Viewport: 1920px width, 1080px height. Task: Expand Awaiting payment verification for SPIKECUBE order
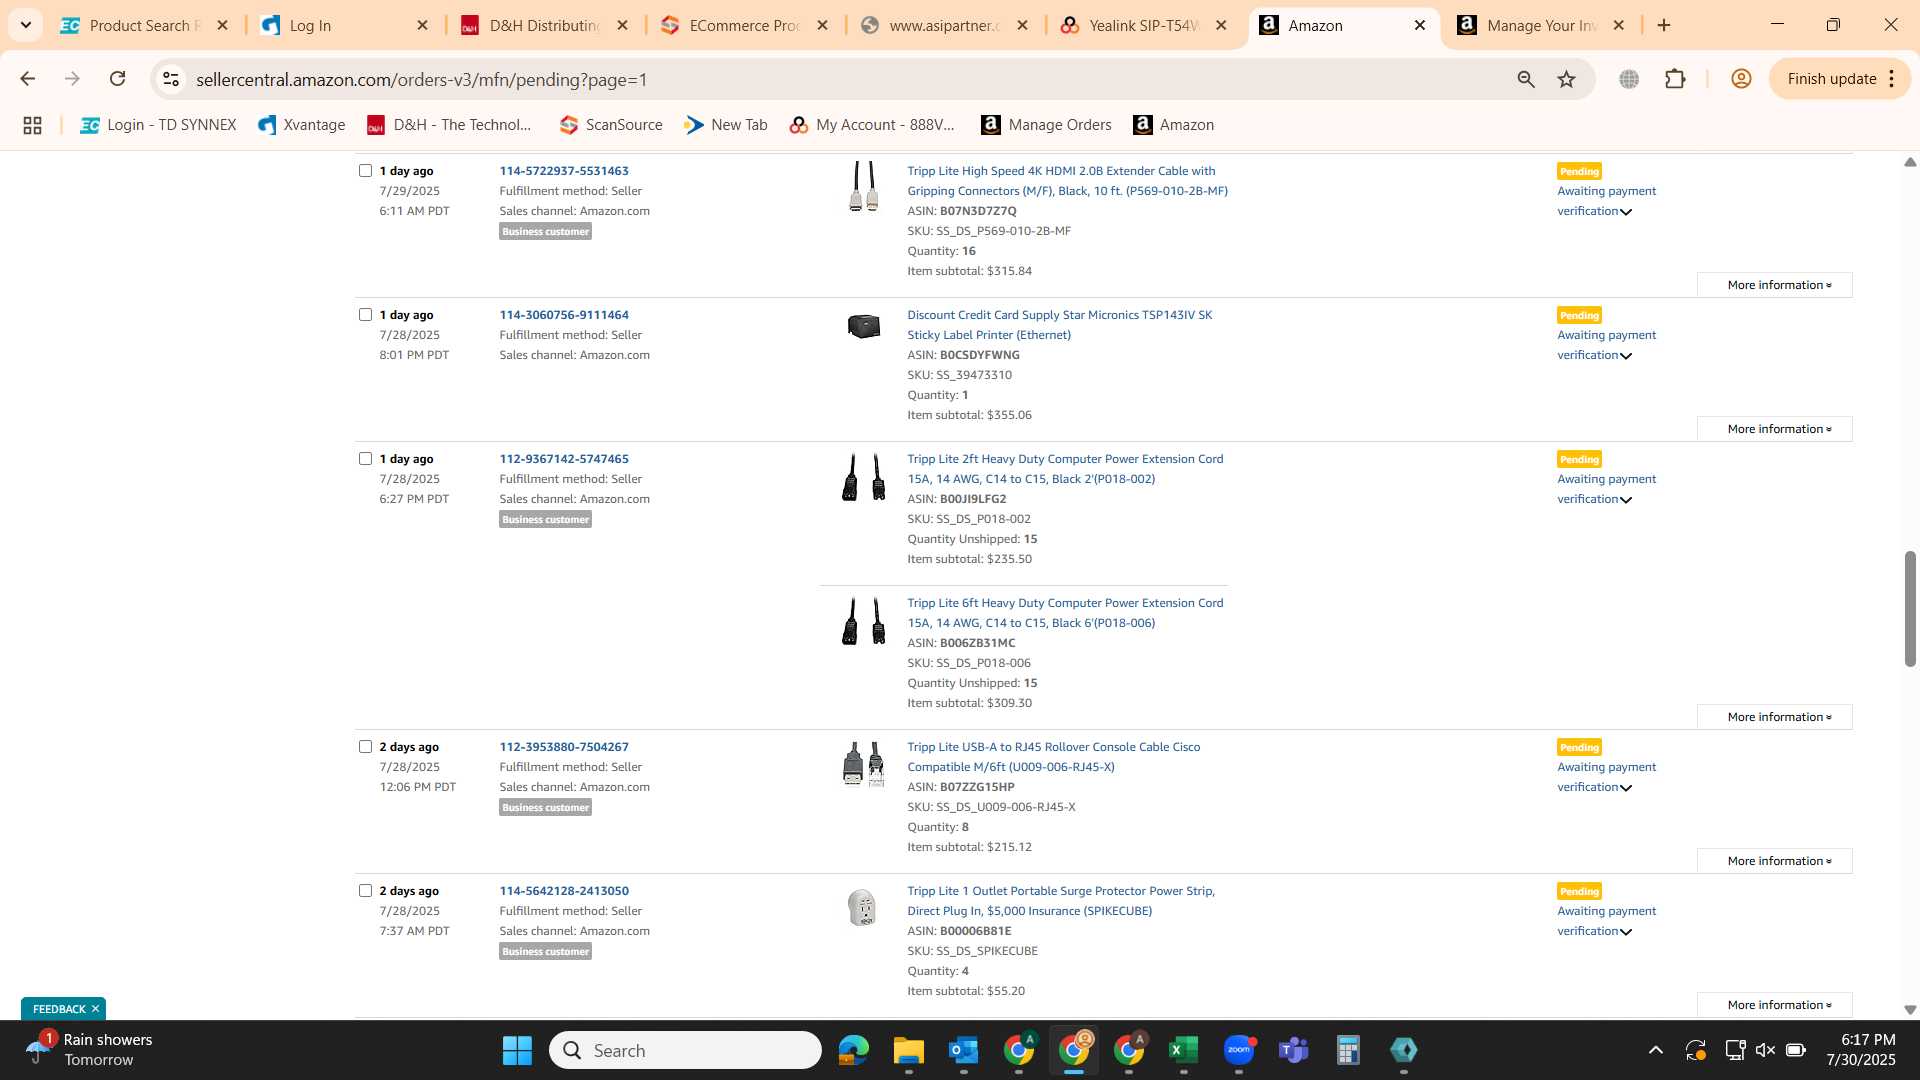[1606, 921]
